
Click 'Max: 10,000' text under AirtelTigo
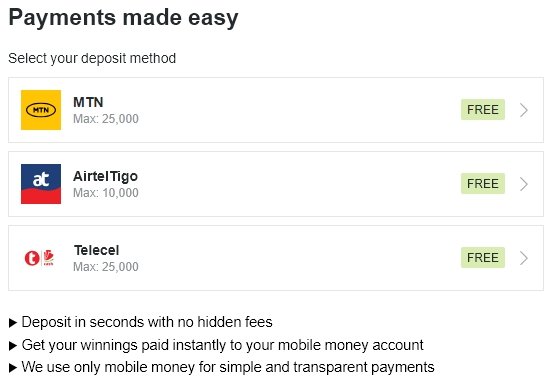click(106, 193)
